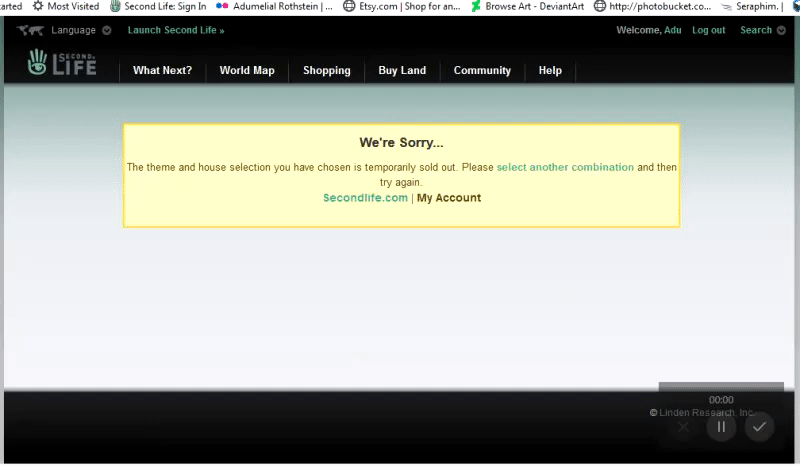The width and height of the screenshot is (800, 466).
Task: Click the Language label text
Action: 73,30
